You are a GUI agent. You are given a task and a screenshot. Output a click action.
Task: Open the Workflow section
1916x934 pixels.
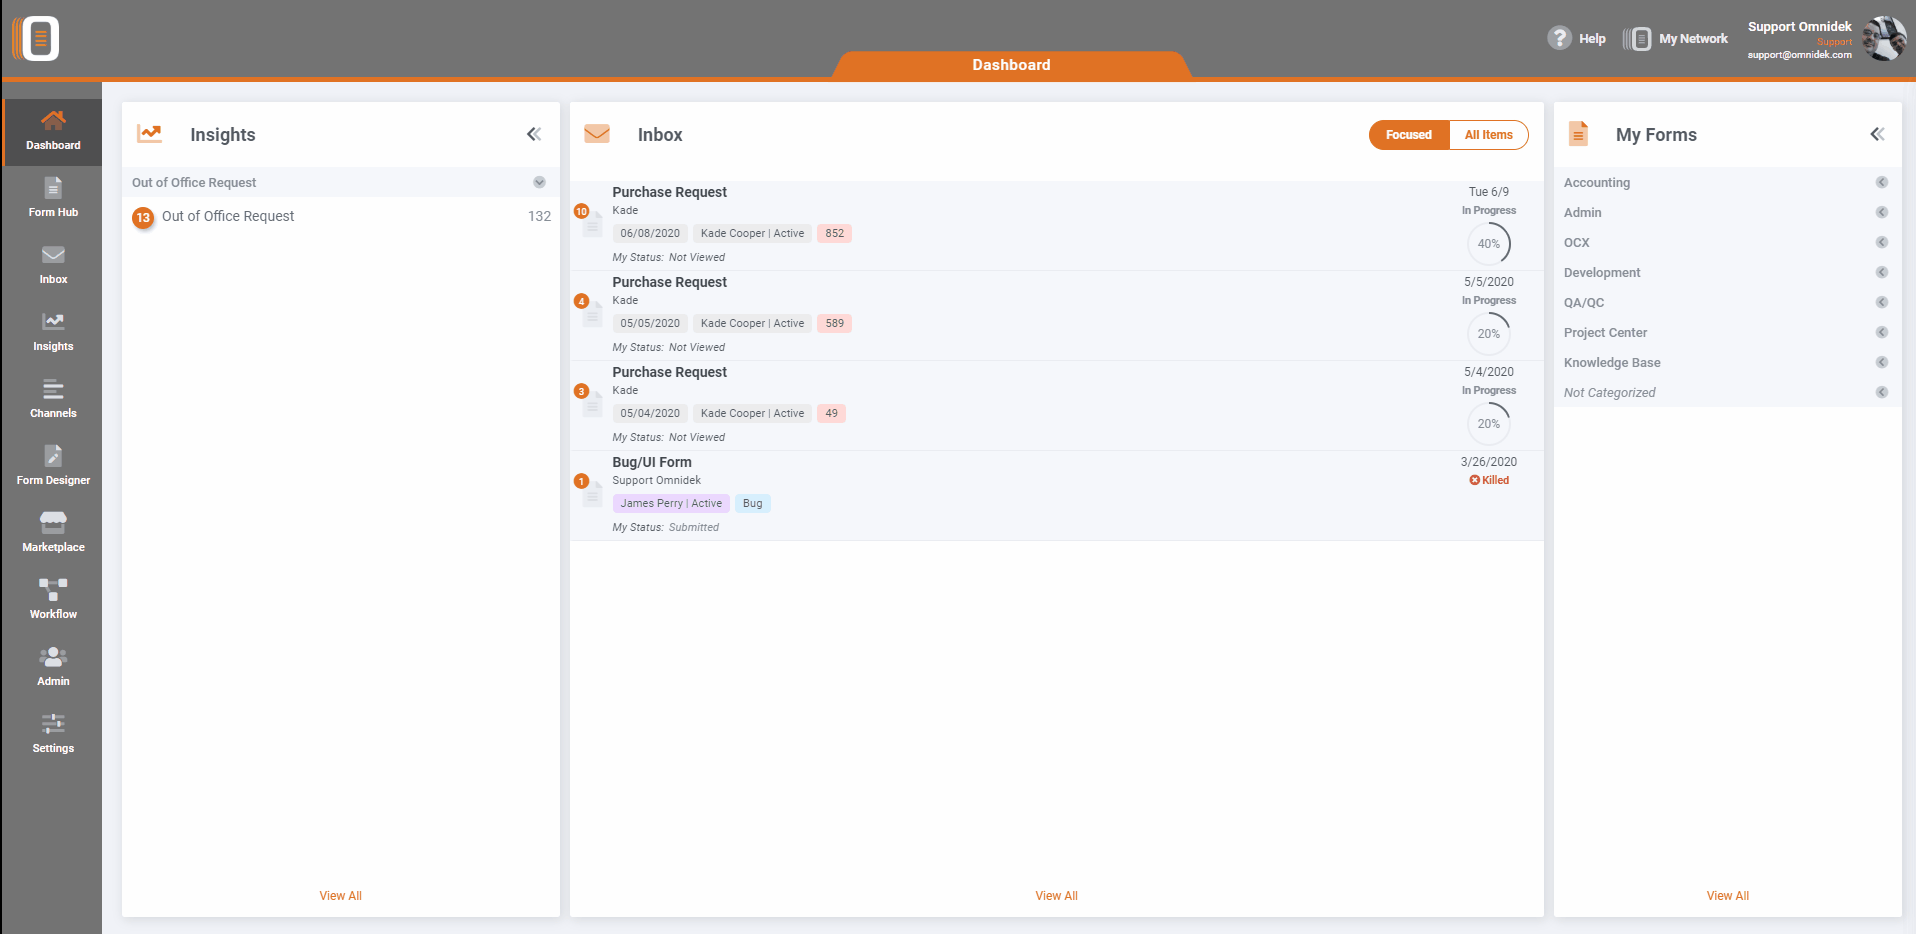[x=52, y=597]
